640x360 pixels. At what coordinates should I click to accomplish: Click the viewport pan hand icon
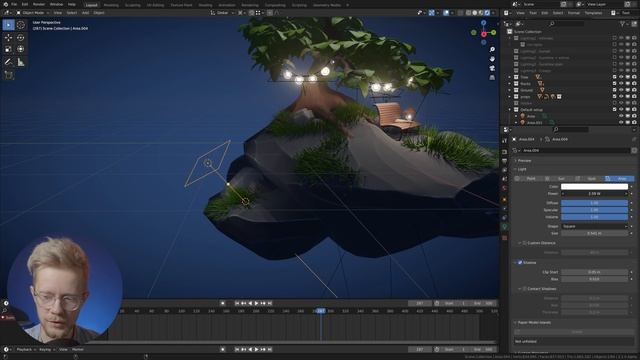point(492,59)
